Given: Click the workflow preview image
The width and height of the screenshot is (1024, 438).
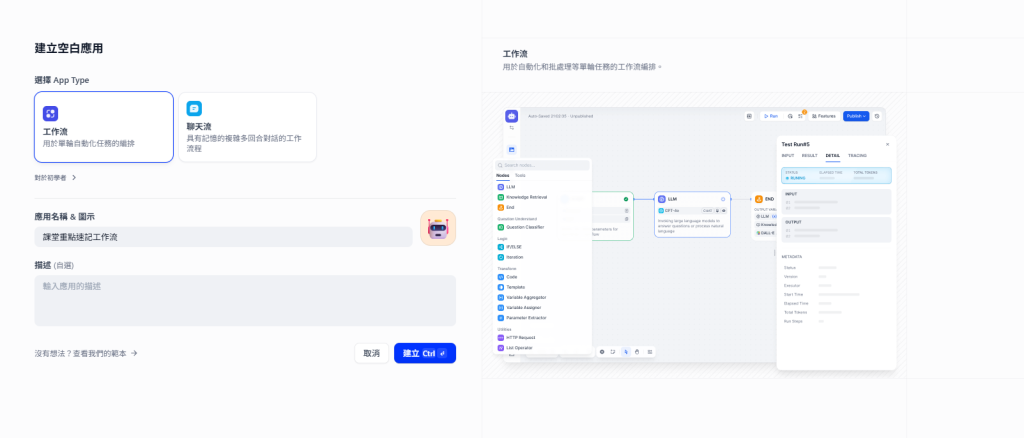Looking at the screenshot, I should pyautogui.click(x=694, y=236).
